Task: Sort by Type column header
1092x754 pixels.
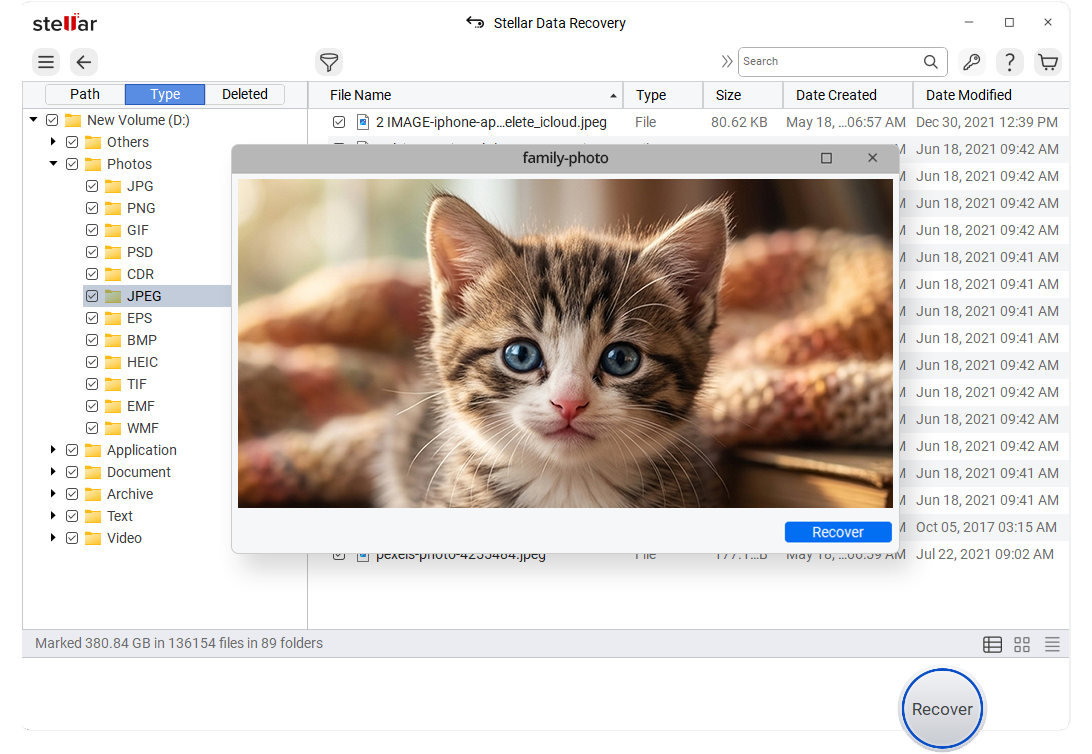Action: tap(662, 95)
